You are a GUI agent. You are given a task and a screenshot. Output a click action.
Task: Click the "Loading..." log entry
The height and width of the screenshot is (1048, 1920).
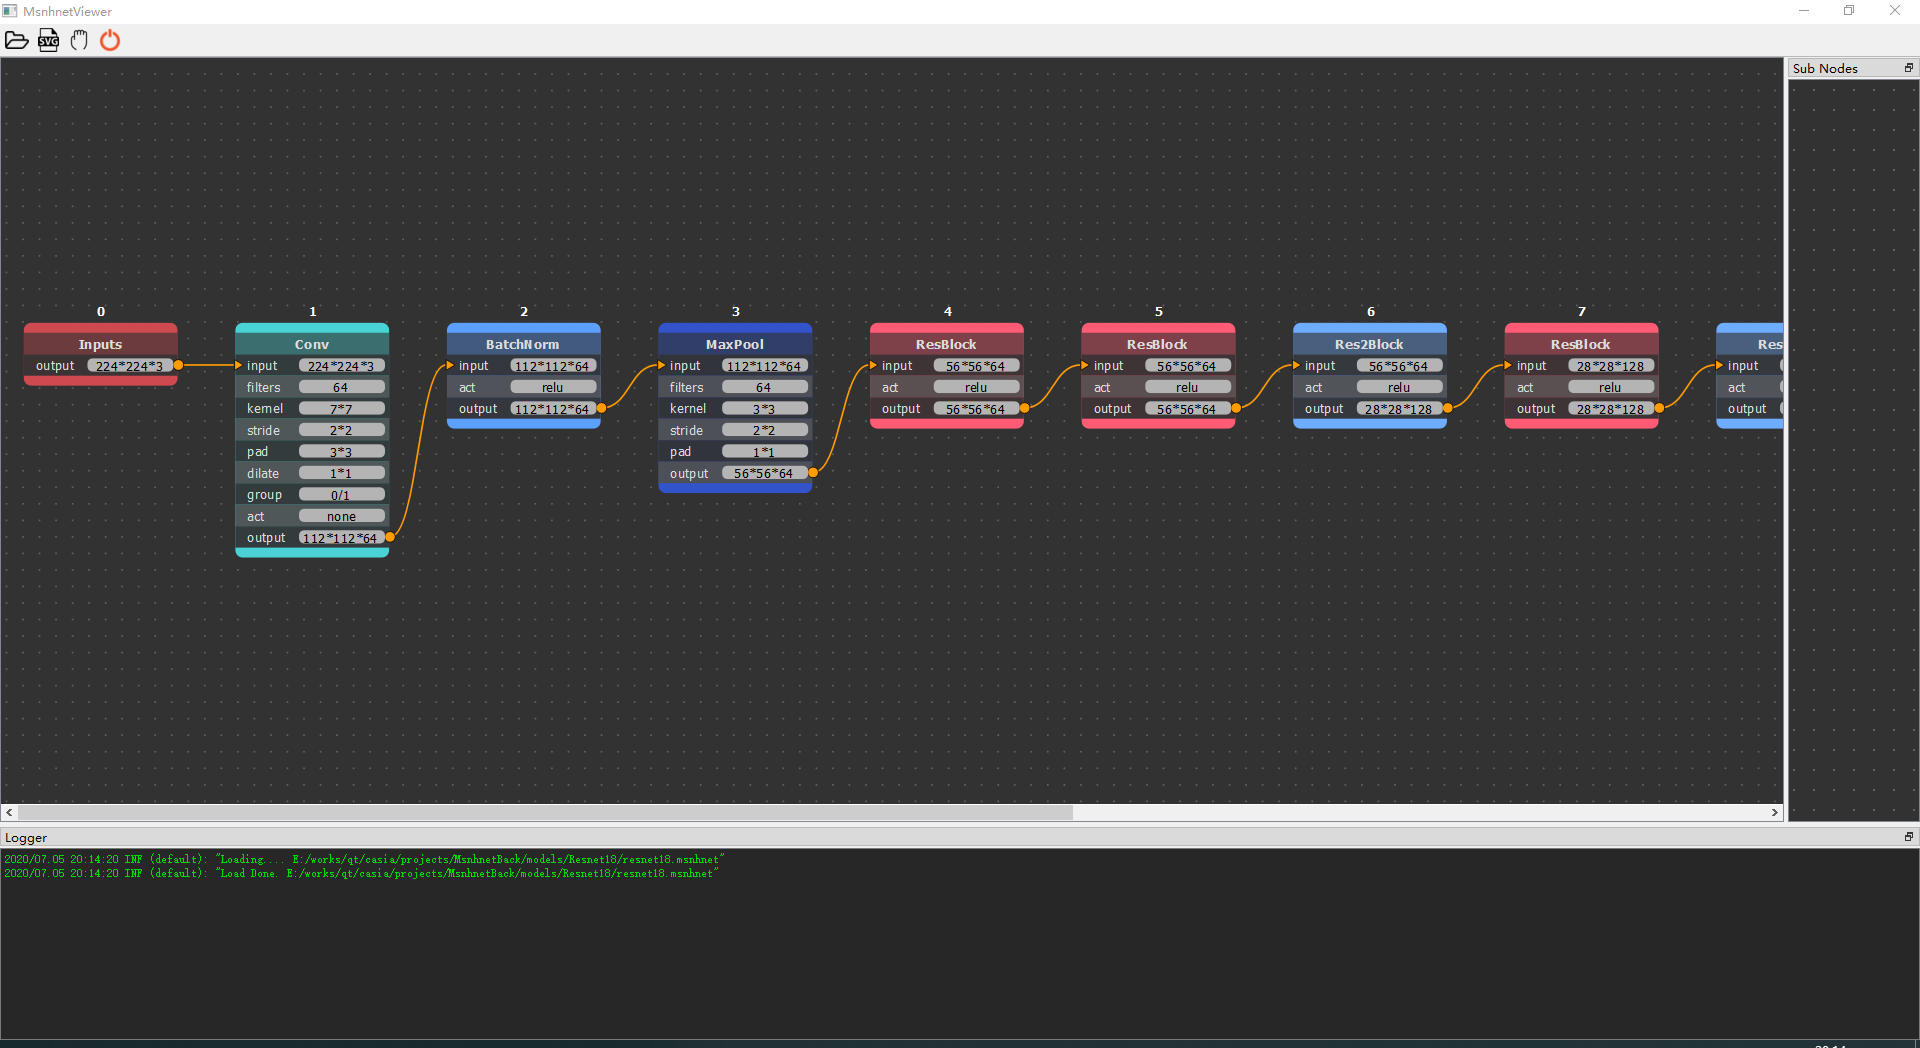click(x=364, y=859)
